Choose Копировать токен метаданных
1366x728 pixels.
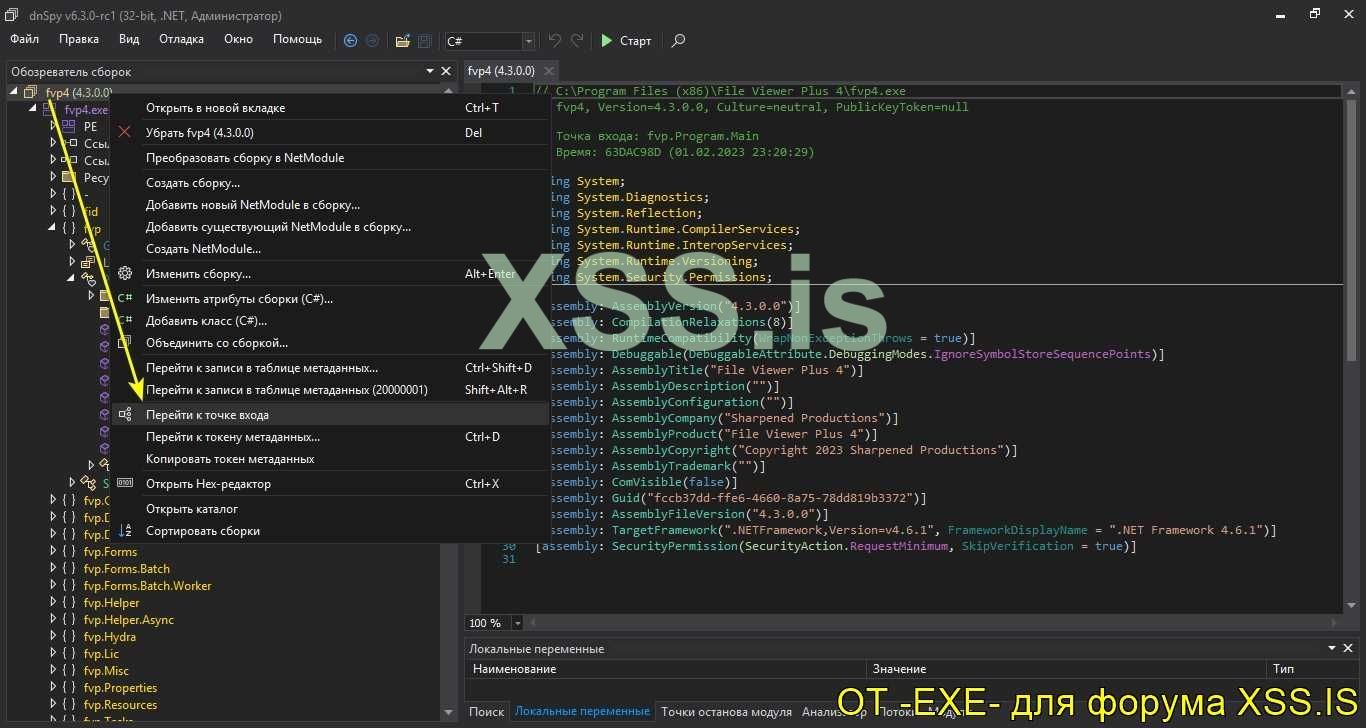330,459
